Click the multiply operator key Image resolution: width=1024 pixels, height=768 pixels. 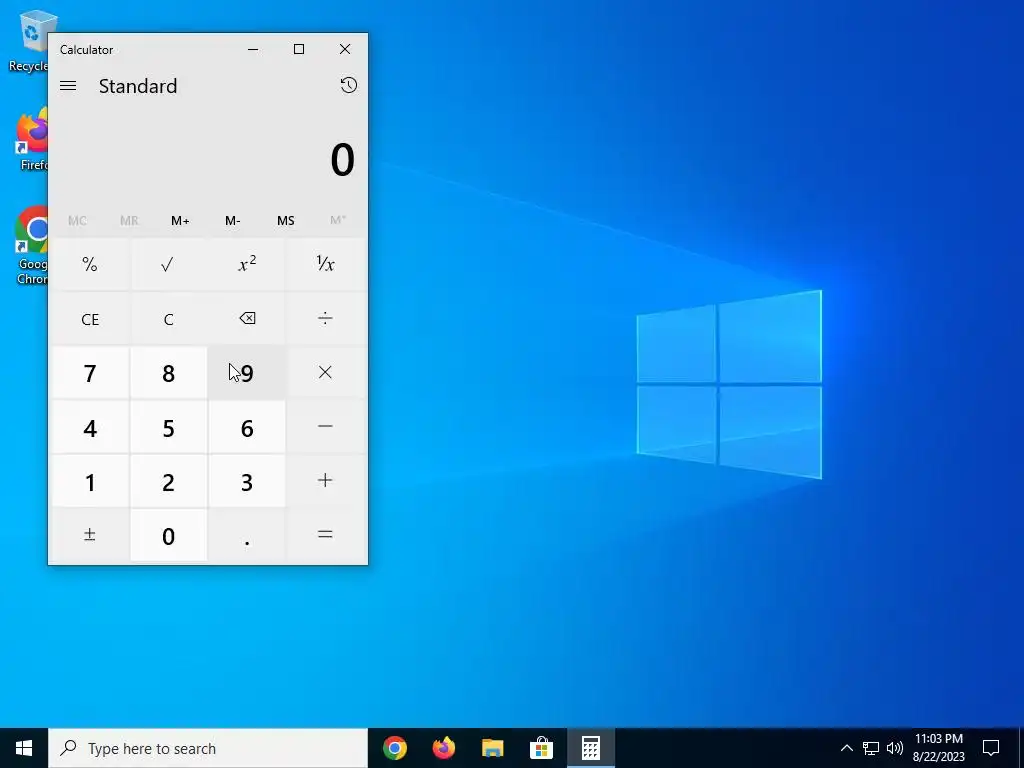point(325,373)
